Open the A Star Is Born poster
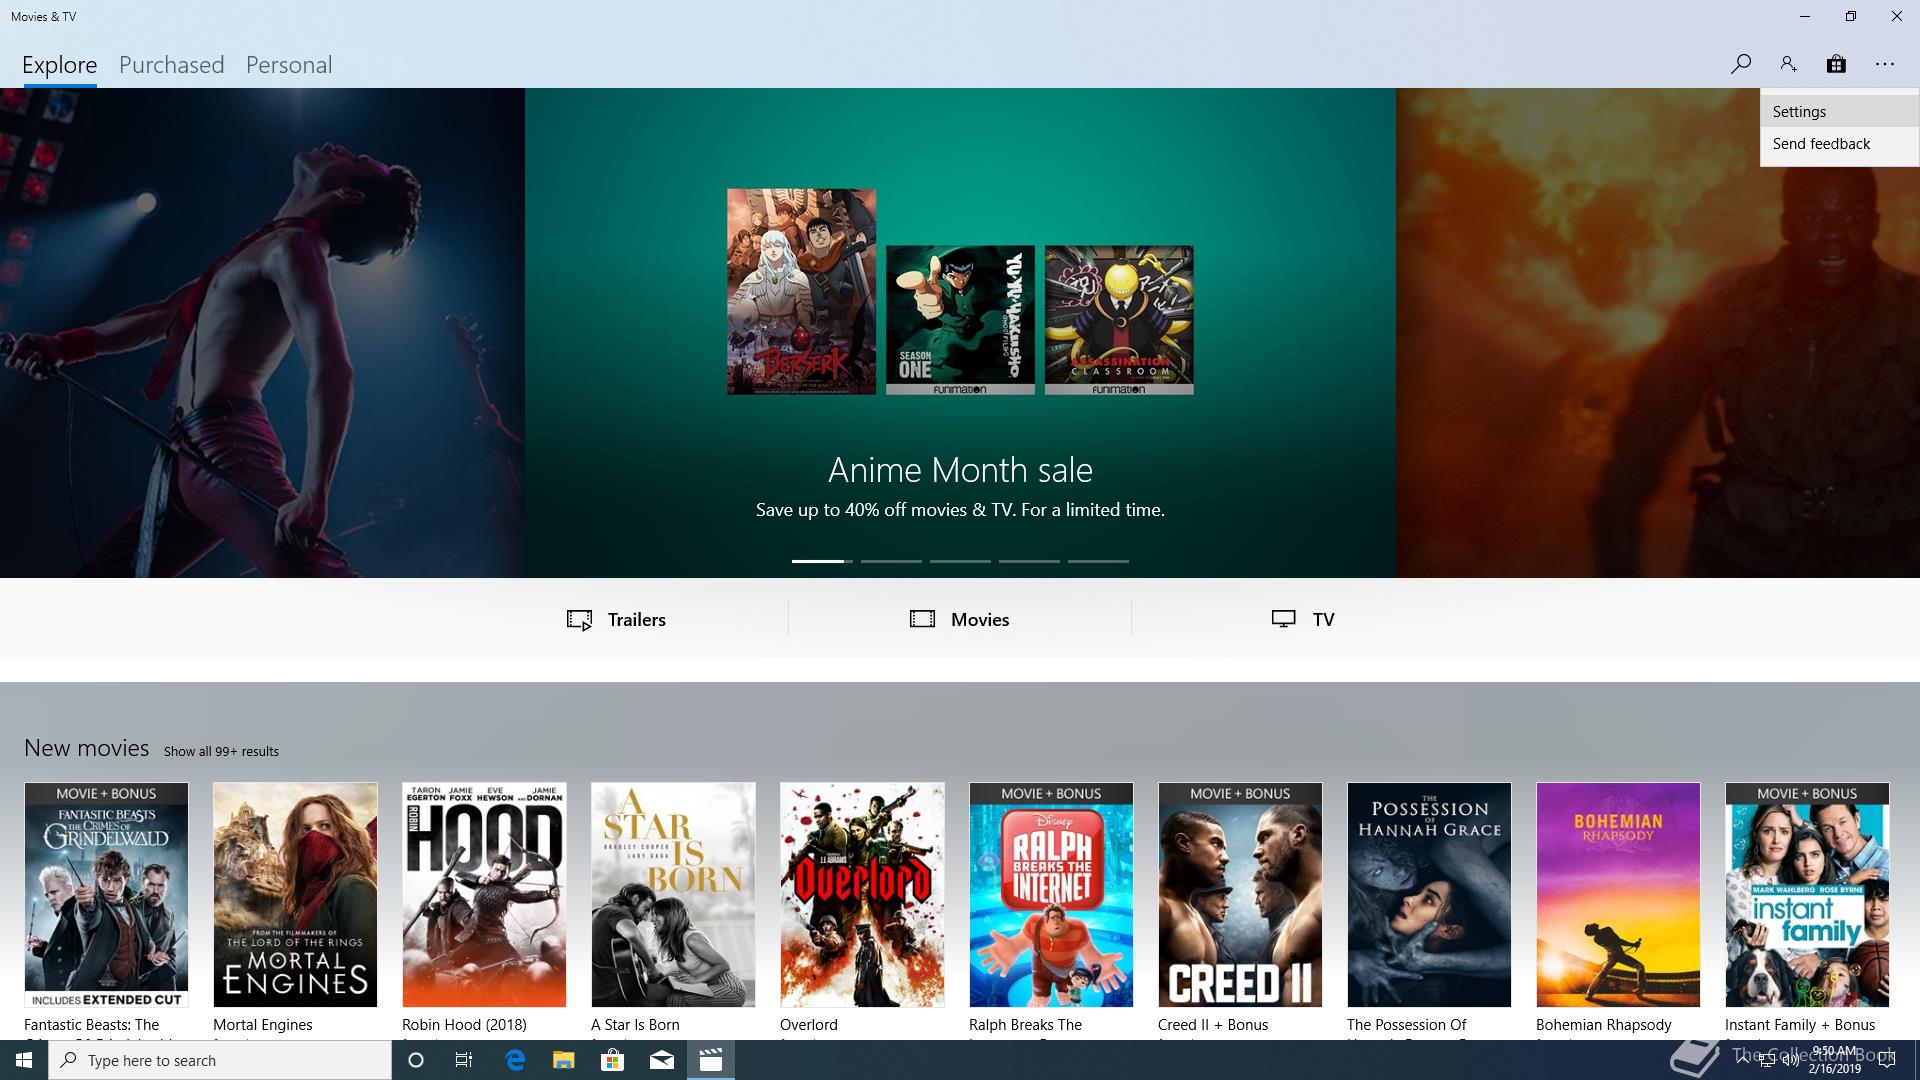1920x1080 pixels. click(673, 894)
